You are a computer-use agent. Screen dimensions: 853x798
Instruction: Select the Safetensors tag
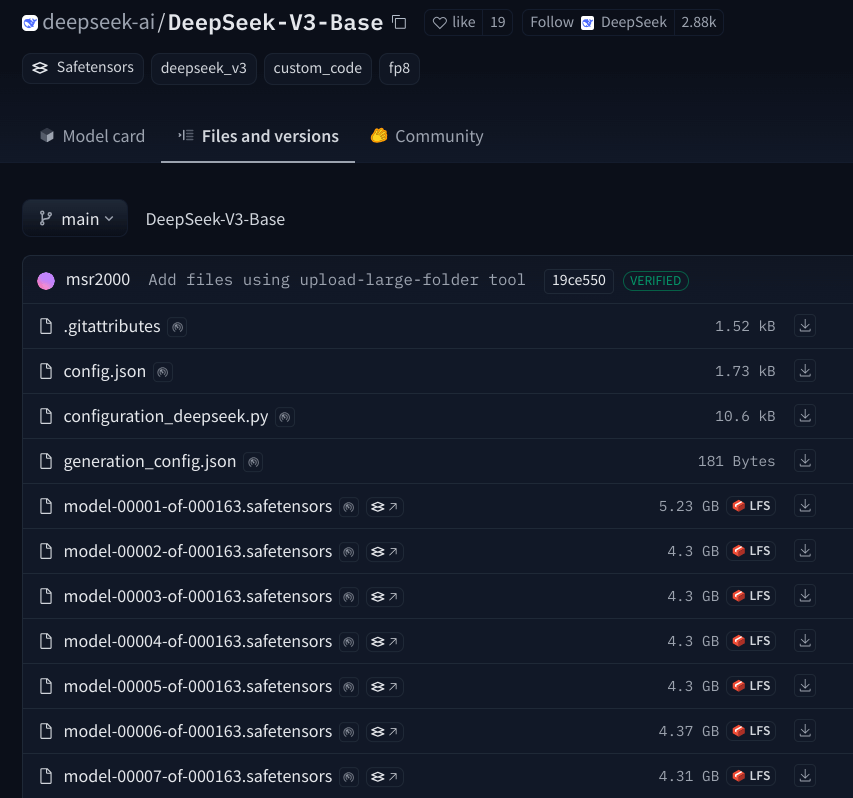click(x=83, y=68)
